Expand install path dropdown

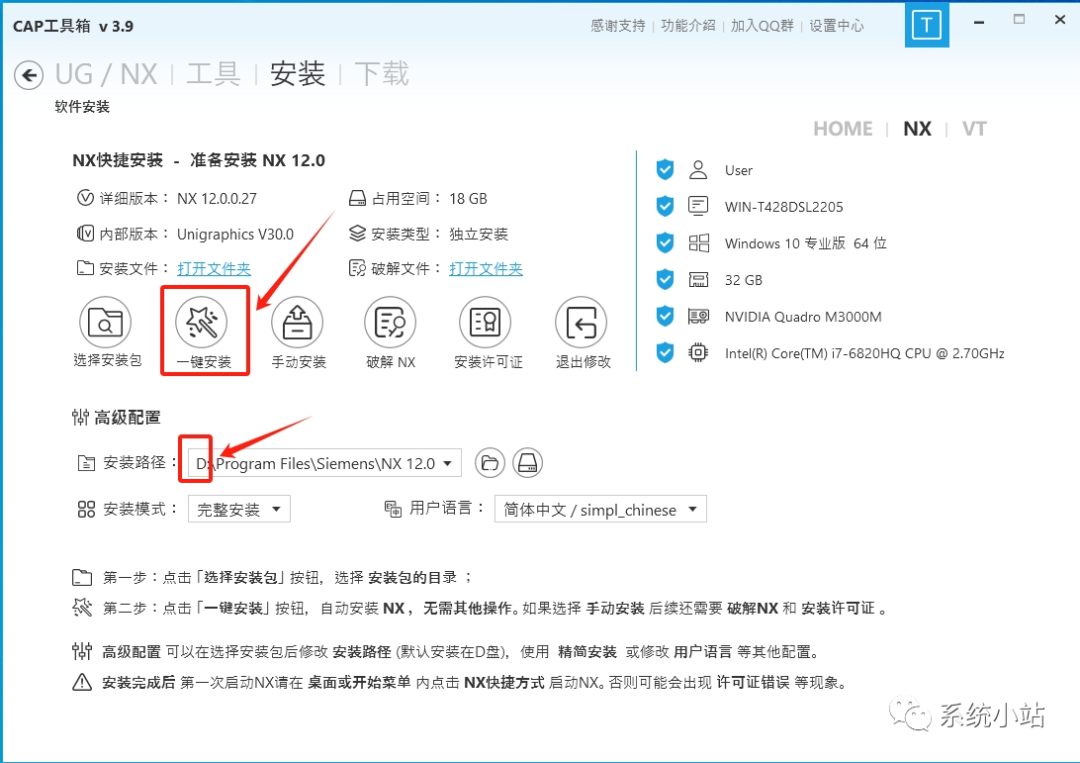pos(448,463)
